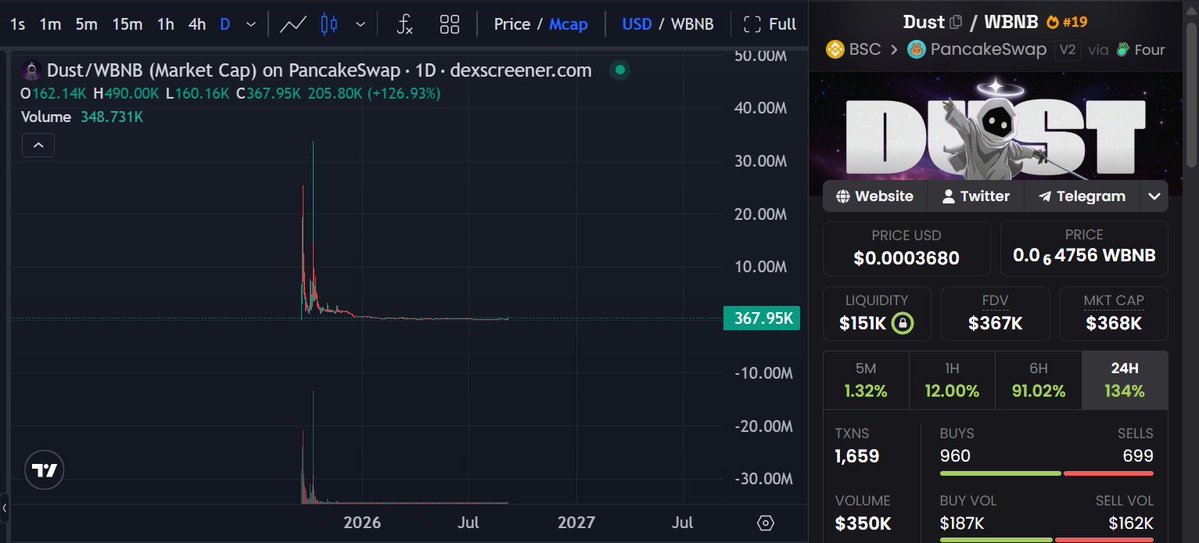
Task: Switch to line chart type
Action: pyautogui.click(x=293, y=24)
